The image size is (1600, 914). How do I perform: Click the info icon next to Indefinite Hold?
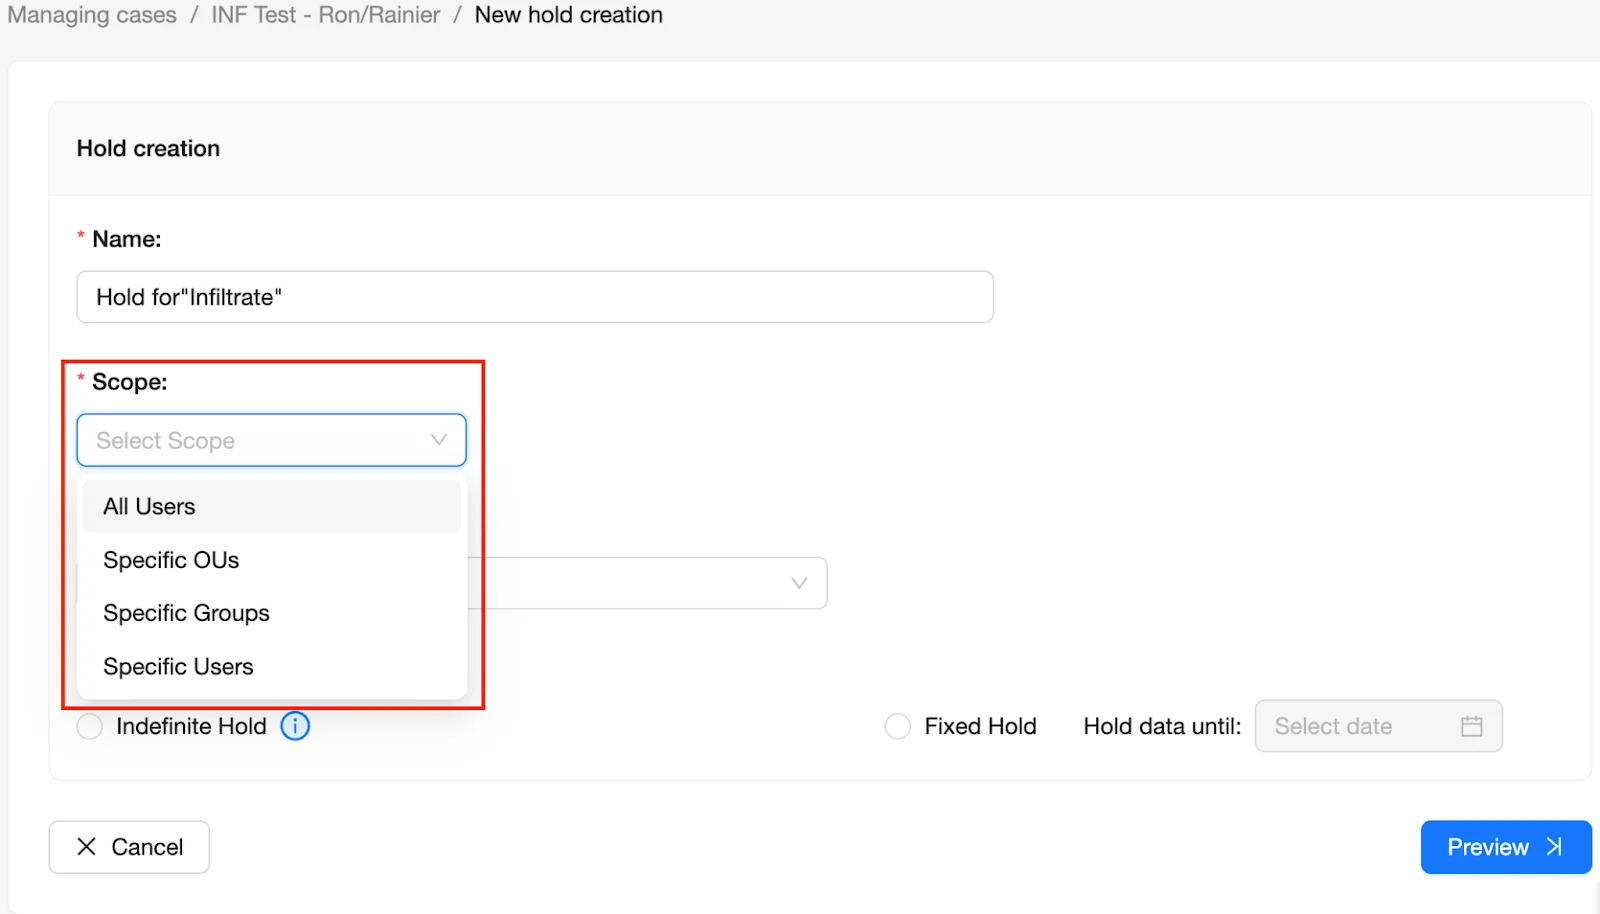(x=295, y=726)
